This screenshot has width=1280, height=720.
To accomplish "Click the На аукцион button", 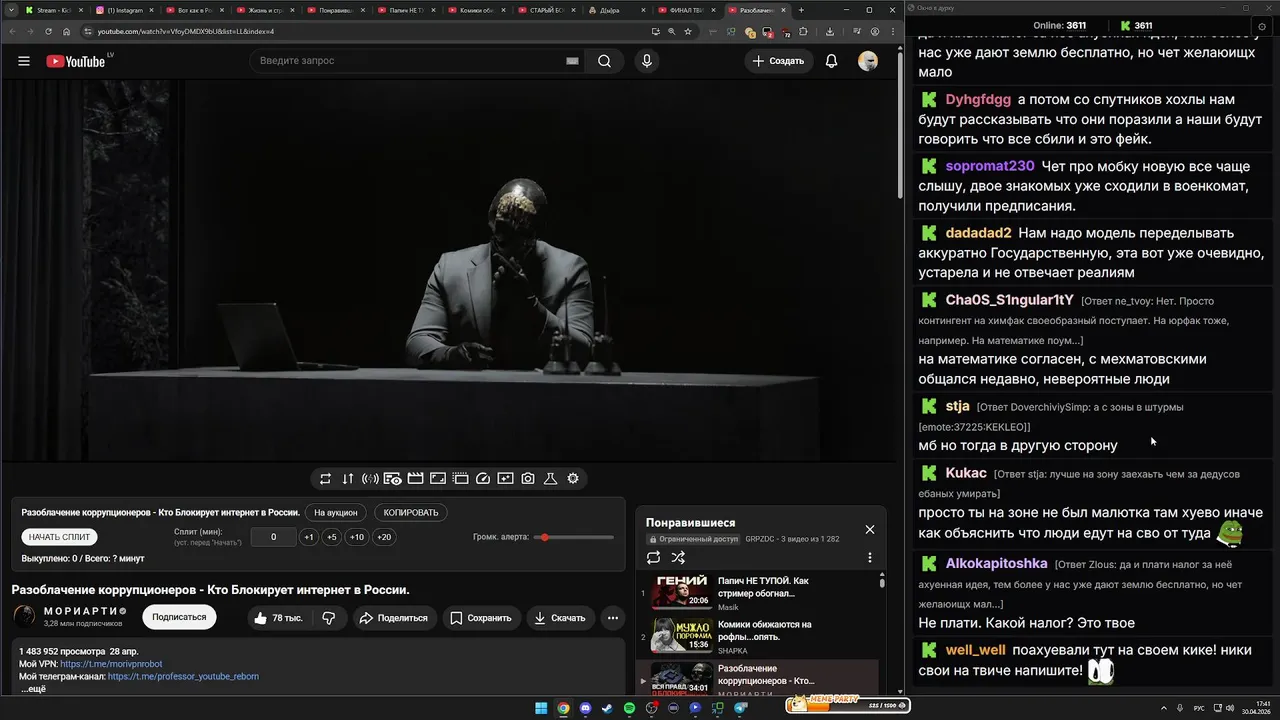I will (336, 512).
